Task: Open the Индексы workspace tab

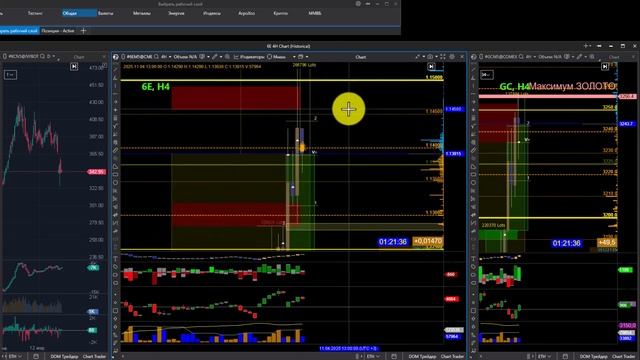Action: point(211,13)
